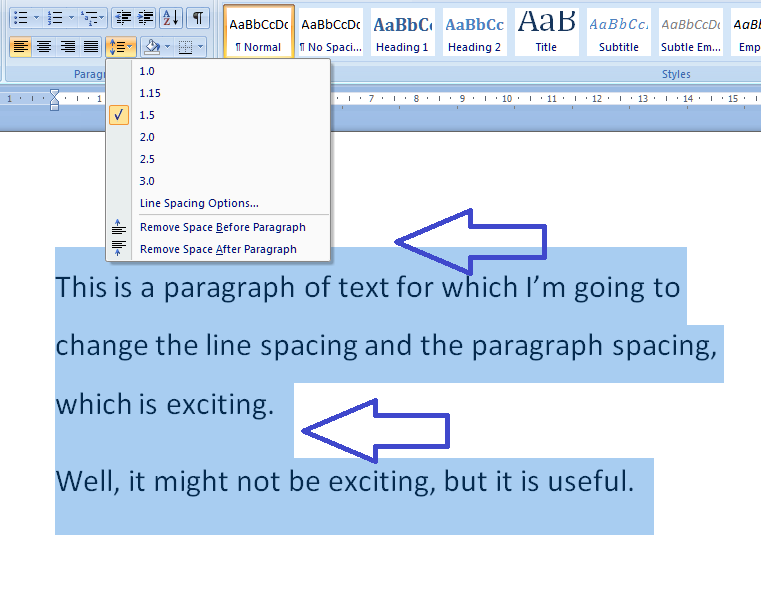Click the line spacing icon button

point(116,46)
